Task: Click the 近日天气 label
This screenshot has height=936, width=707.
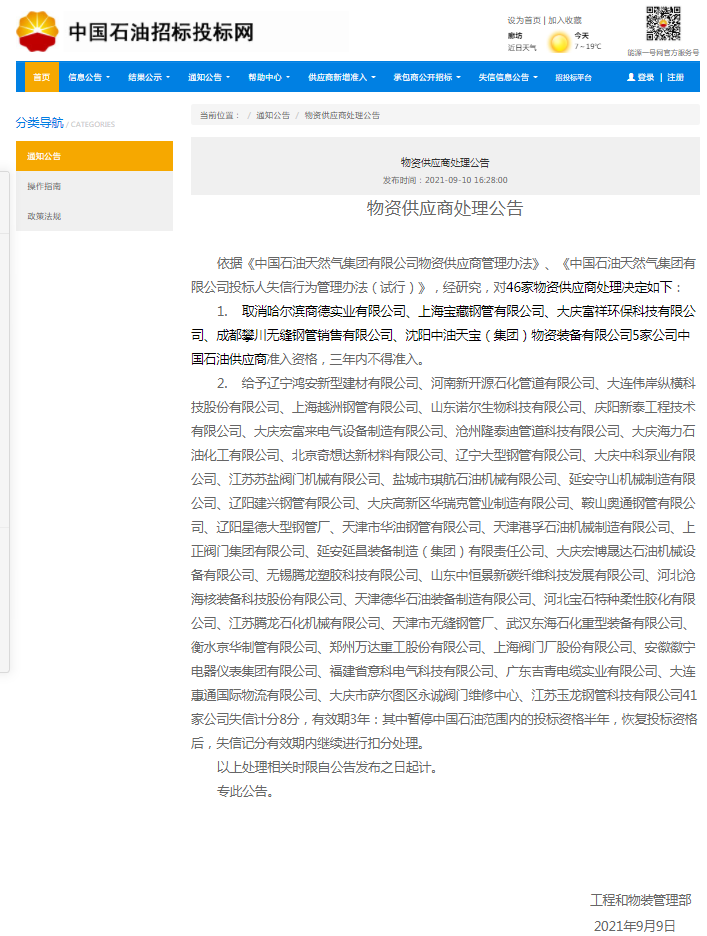Action: [522, 47]
